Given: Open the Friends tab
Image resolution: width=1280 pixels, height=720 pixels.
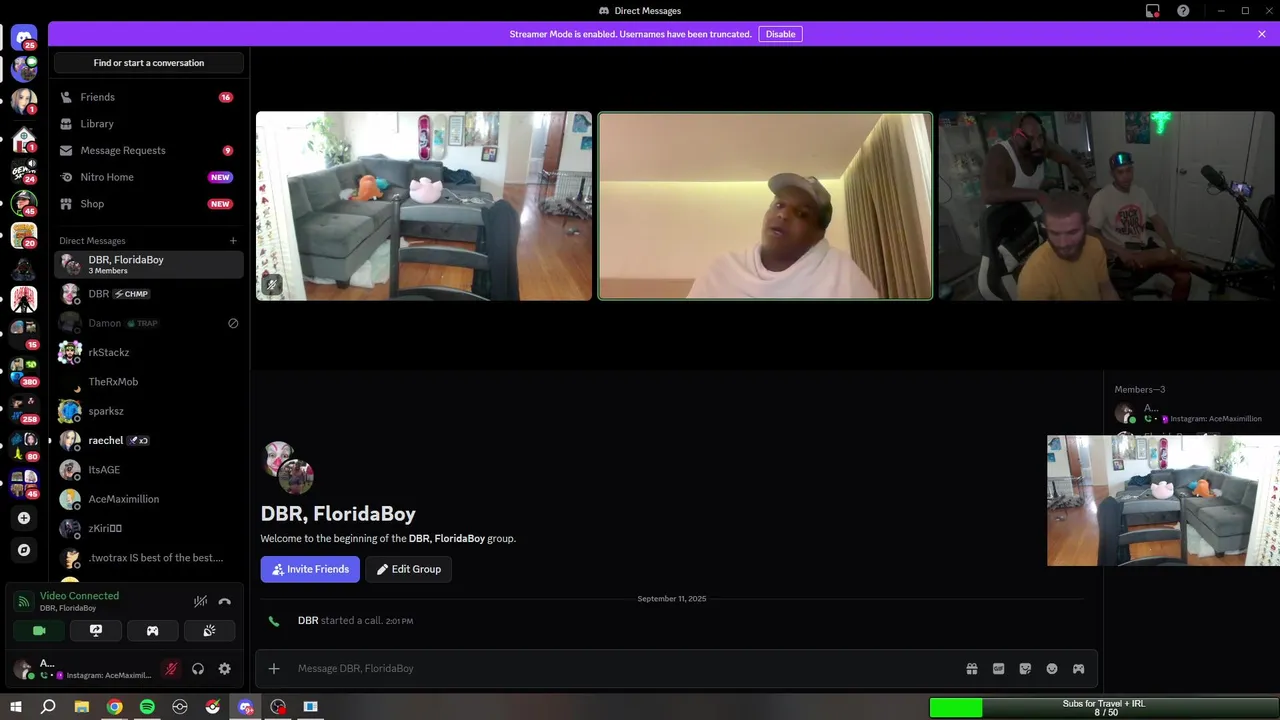Looking at the screenshot, I should point(149,97).
